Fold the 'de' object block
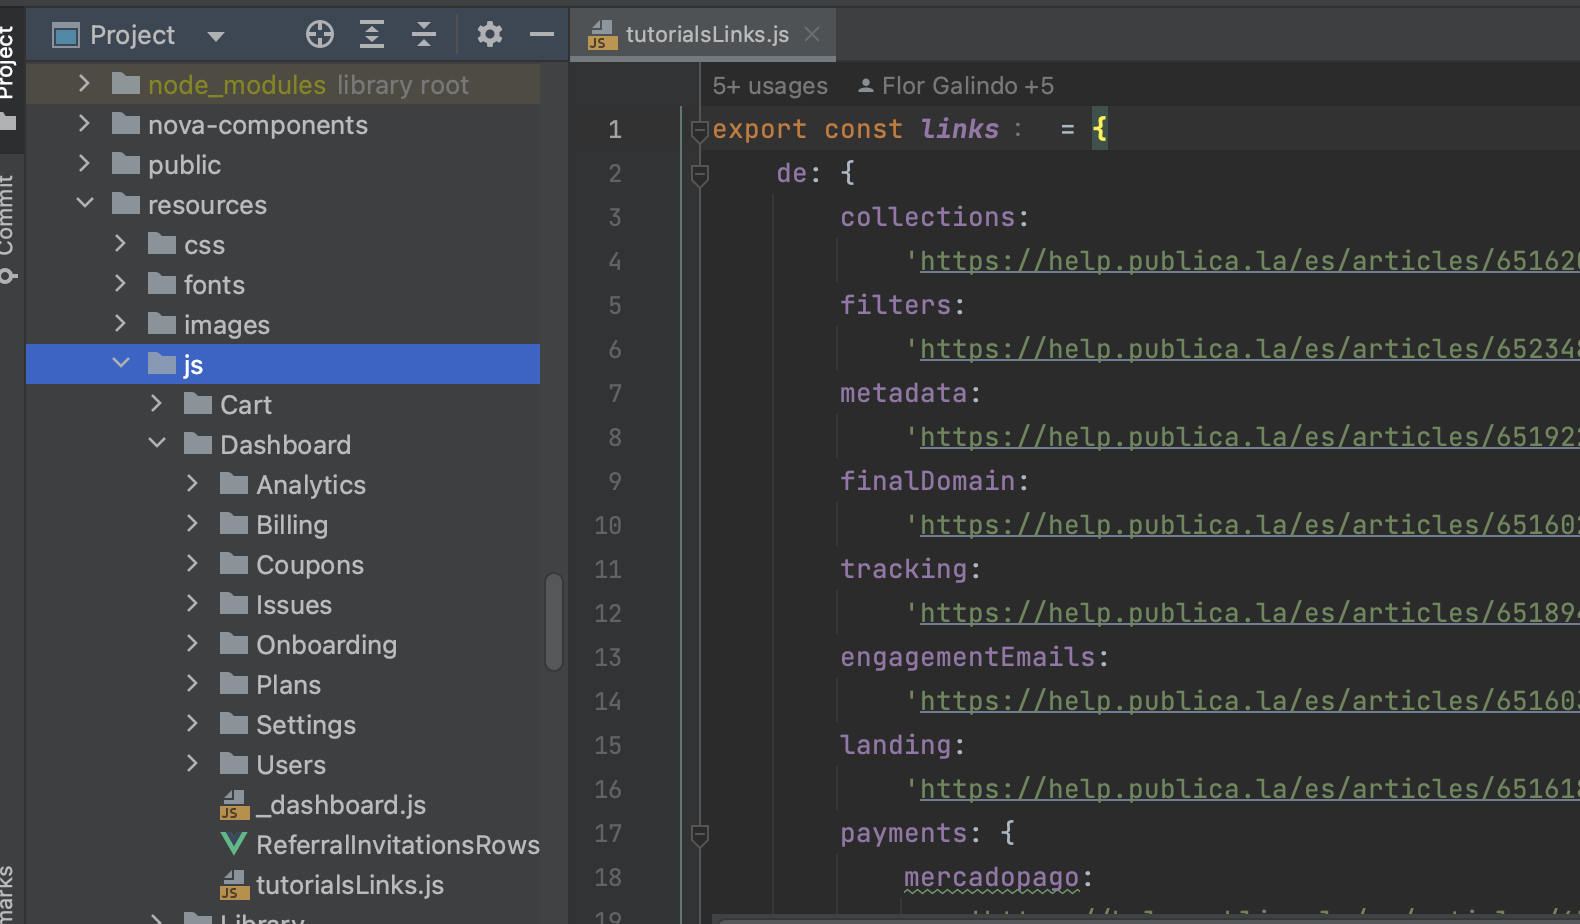Image resolution: width=1580 pixels, height=924 pixels. pyautogui.click(x=700, y=175)
